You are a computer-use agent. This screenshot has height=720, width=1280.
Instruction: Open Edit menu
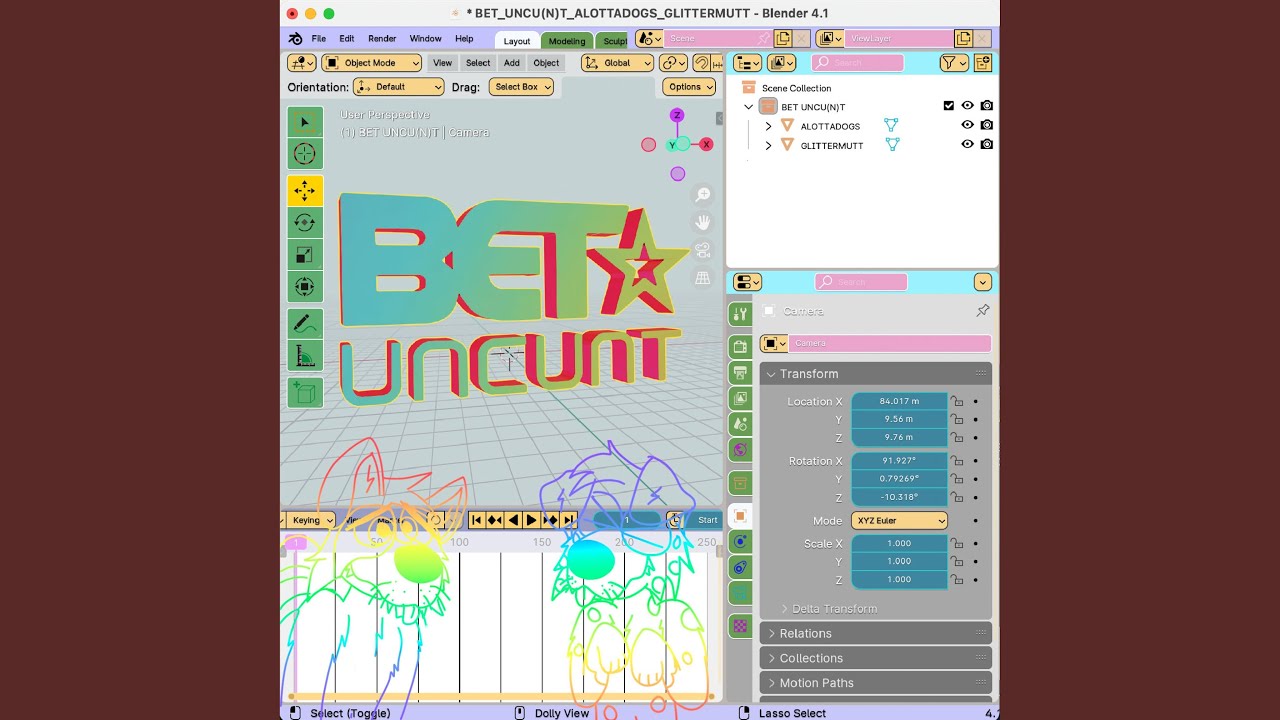346,39
